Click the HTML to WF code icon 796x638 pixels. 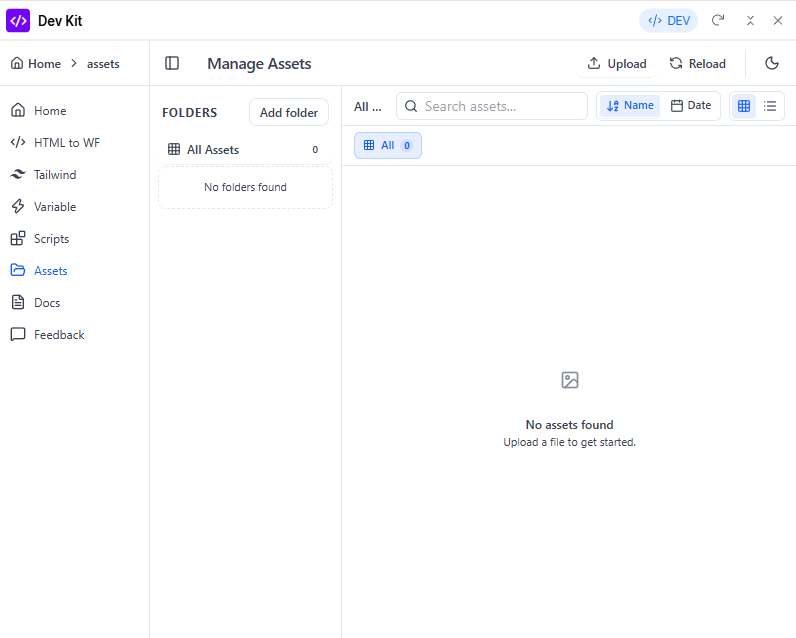click(x=18, y=142)
